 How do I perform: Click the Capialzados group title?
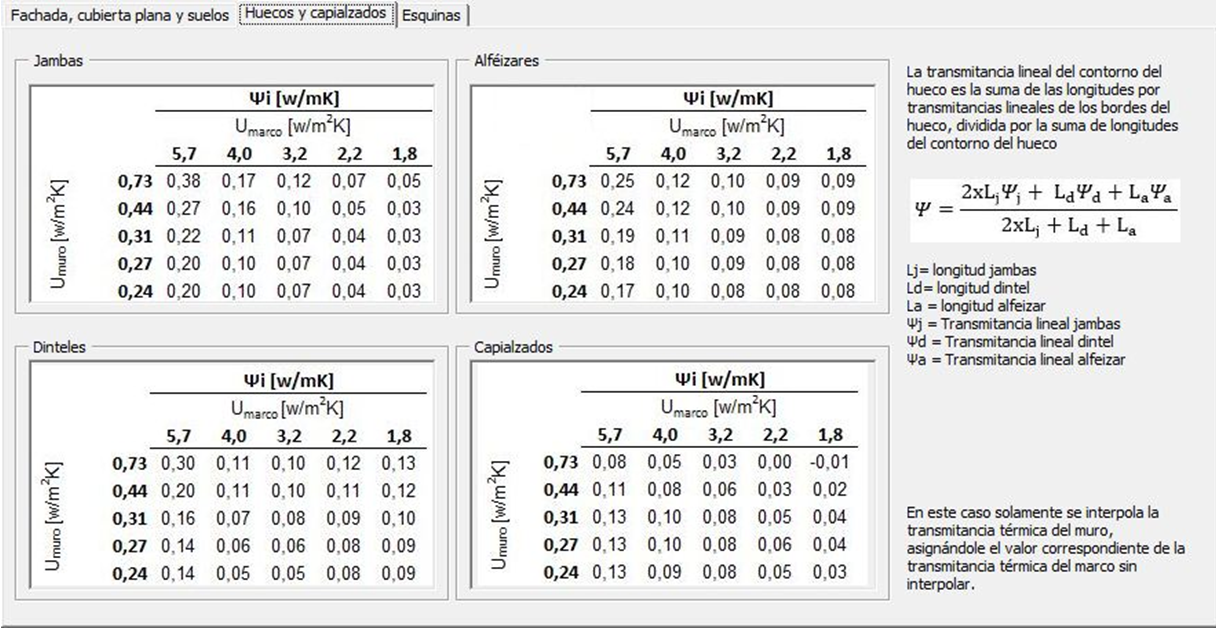(x=512, y=347)
